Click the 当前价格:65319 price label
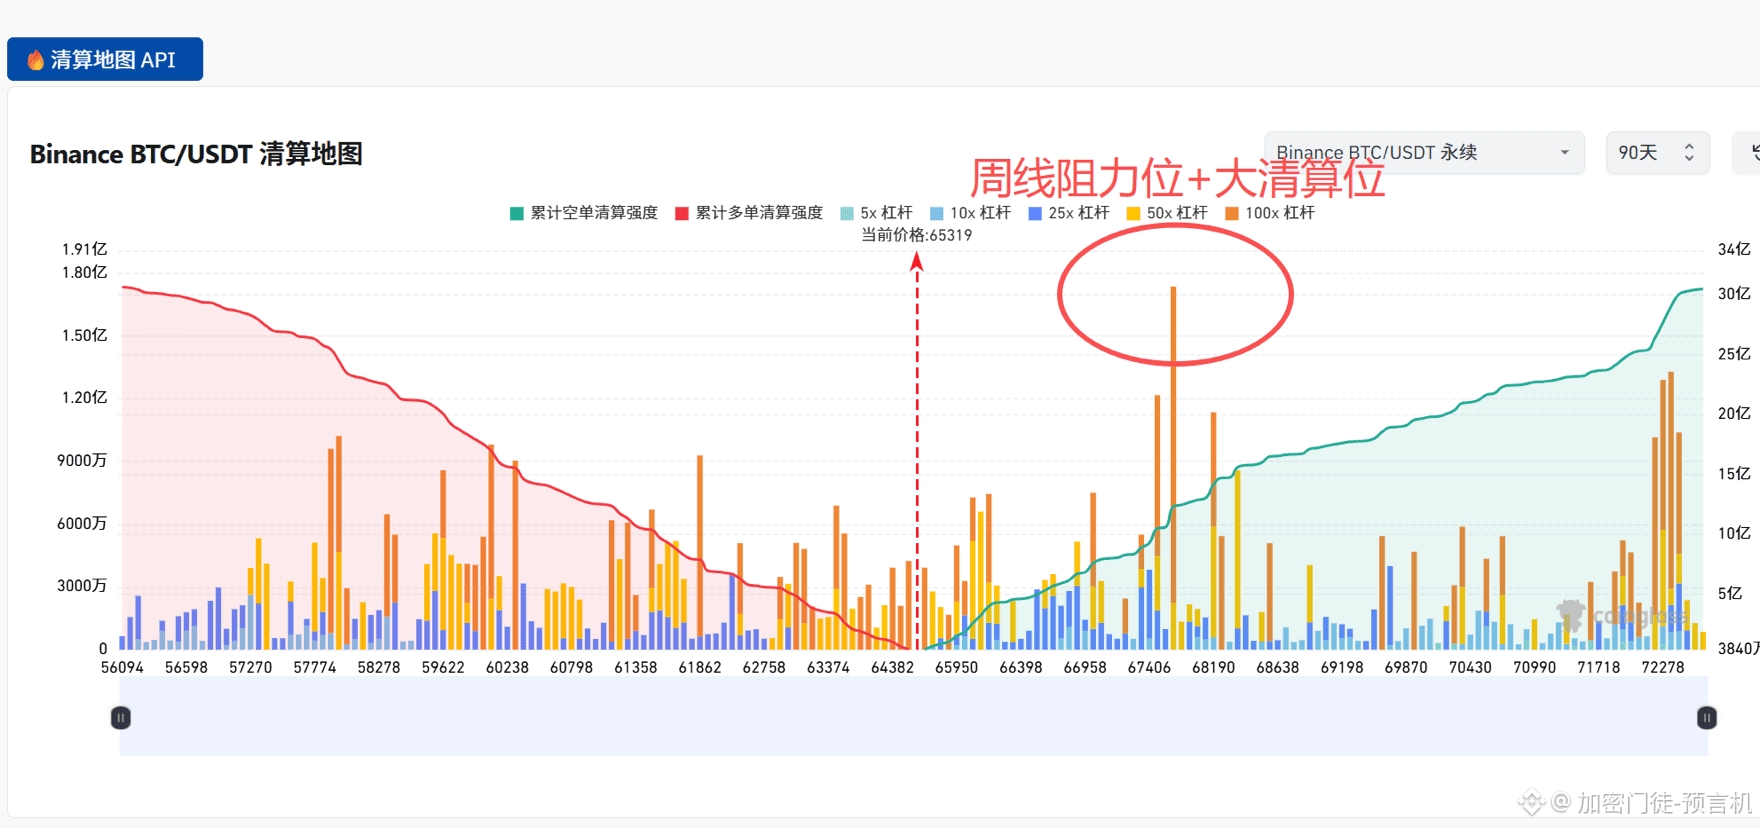Screen dimensions: 1760x828 [917, 235]
